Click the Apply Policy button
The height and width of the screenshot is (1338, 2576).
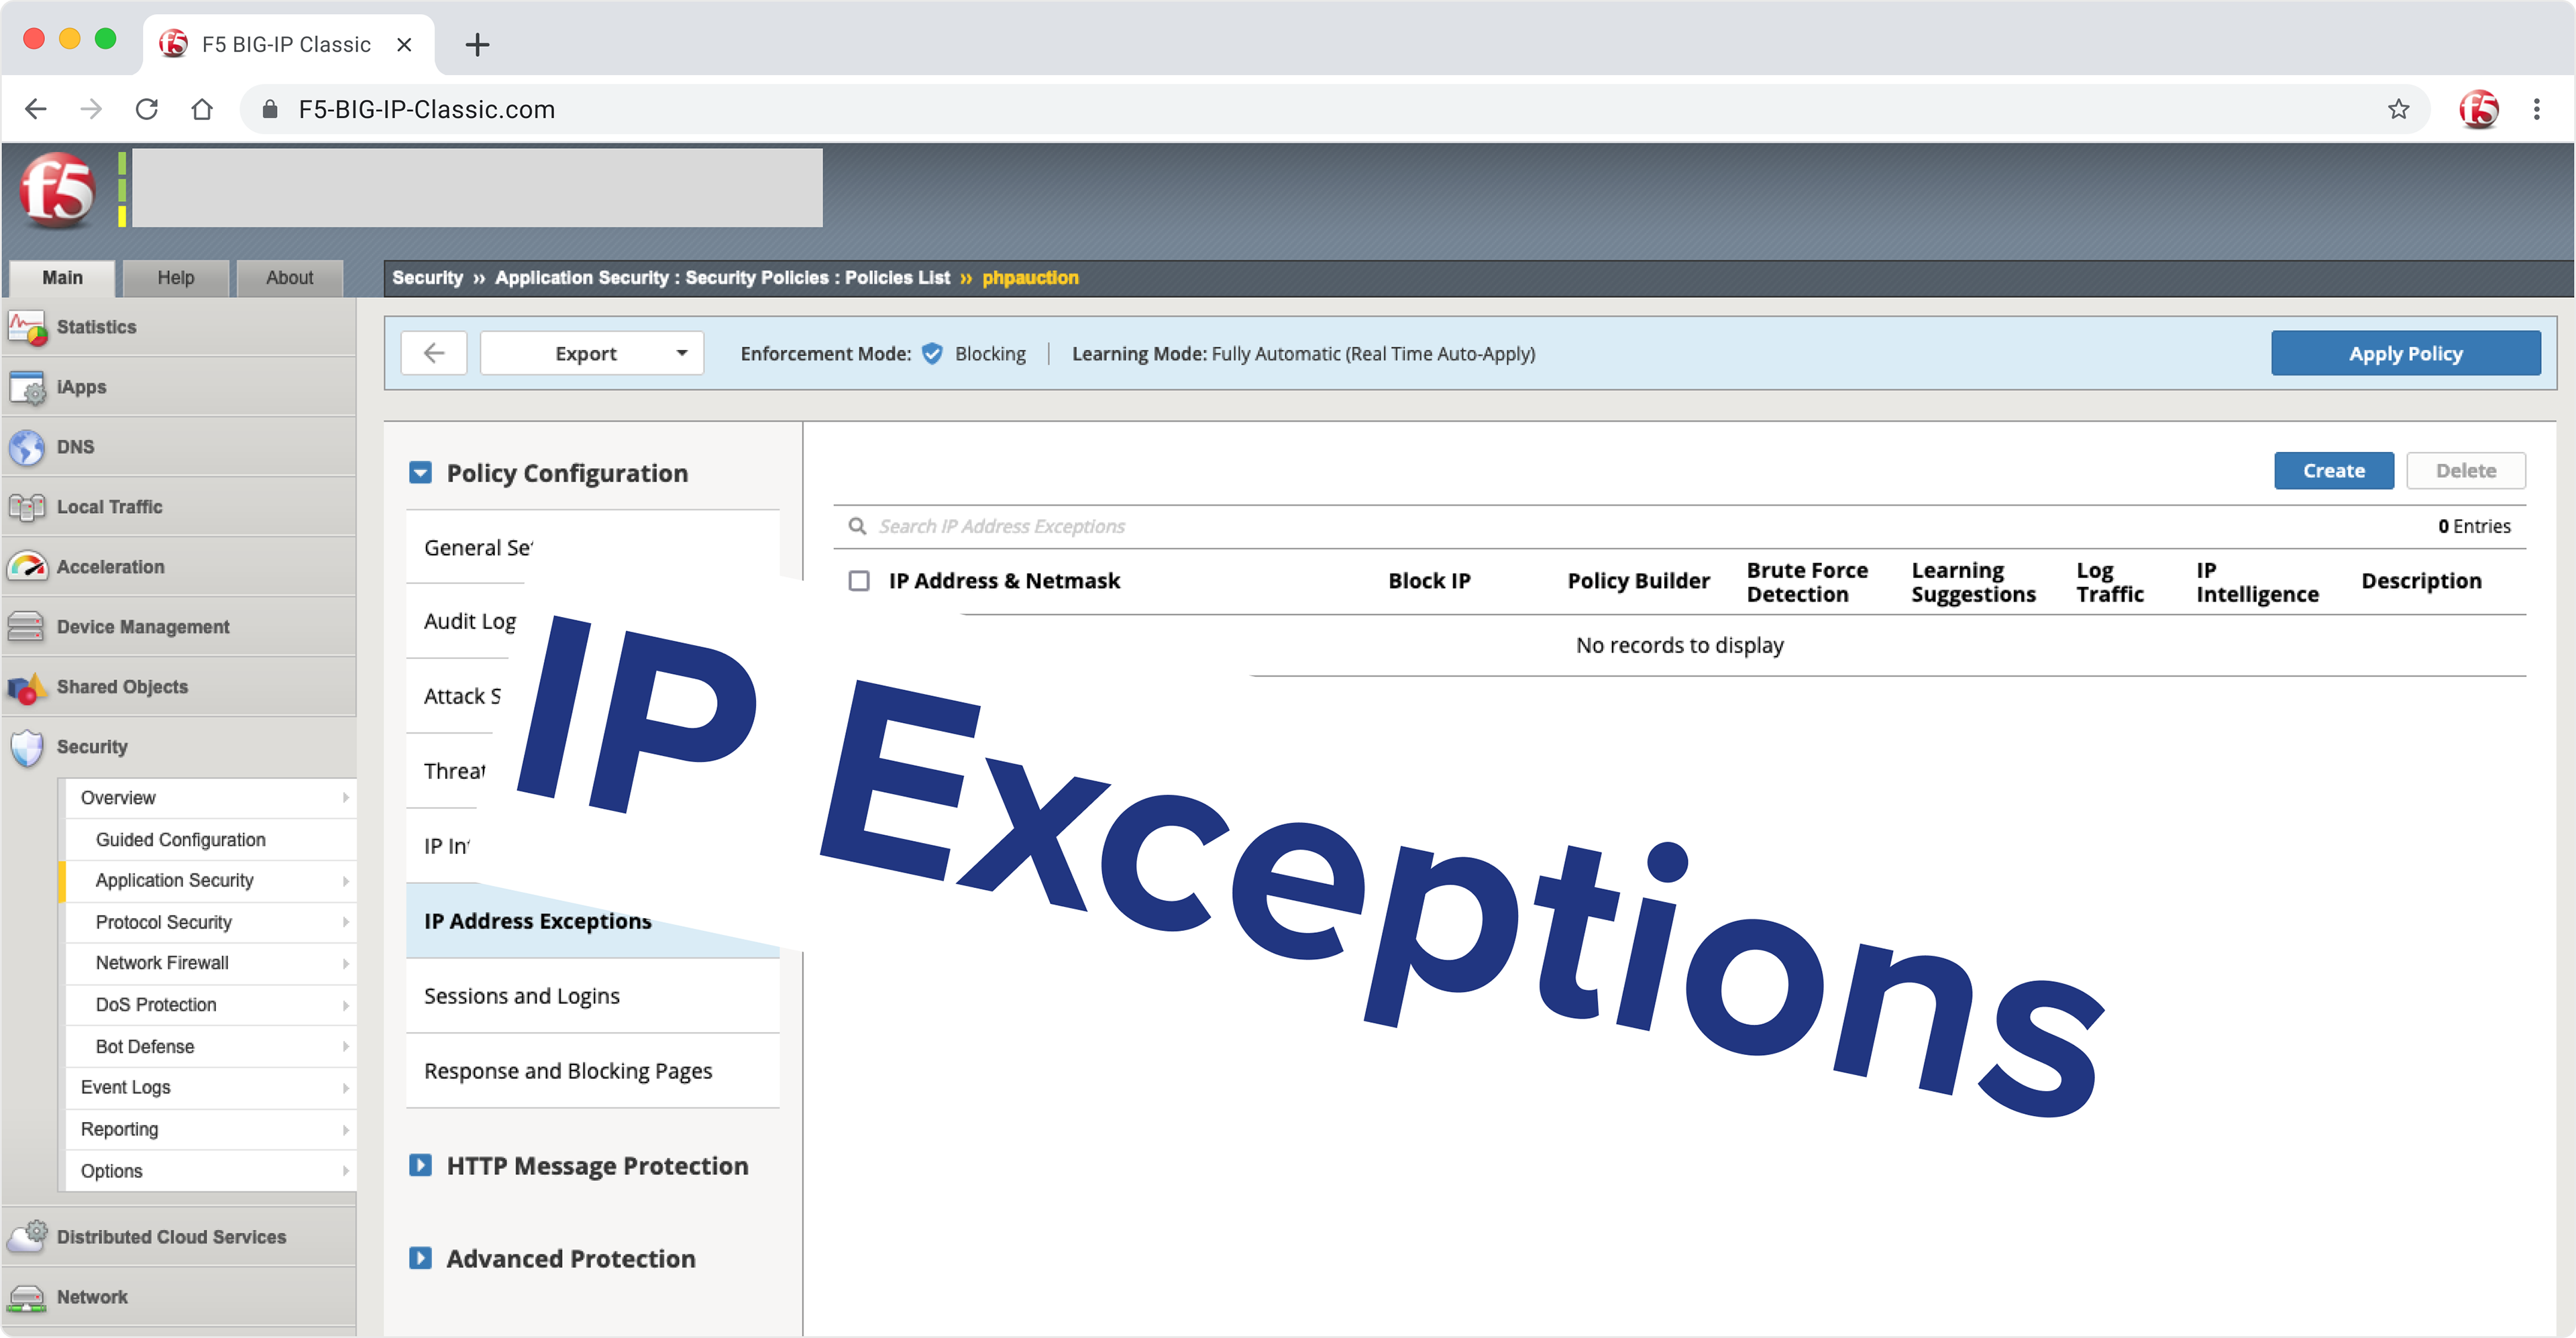[x=2406, y=353]
